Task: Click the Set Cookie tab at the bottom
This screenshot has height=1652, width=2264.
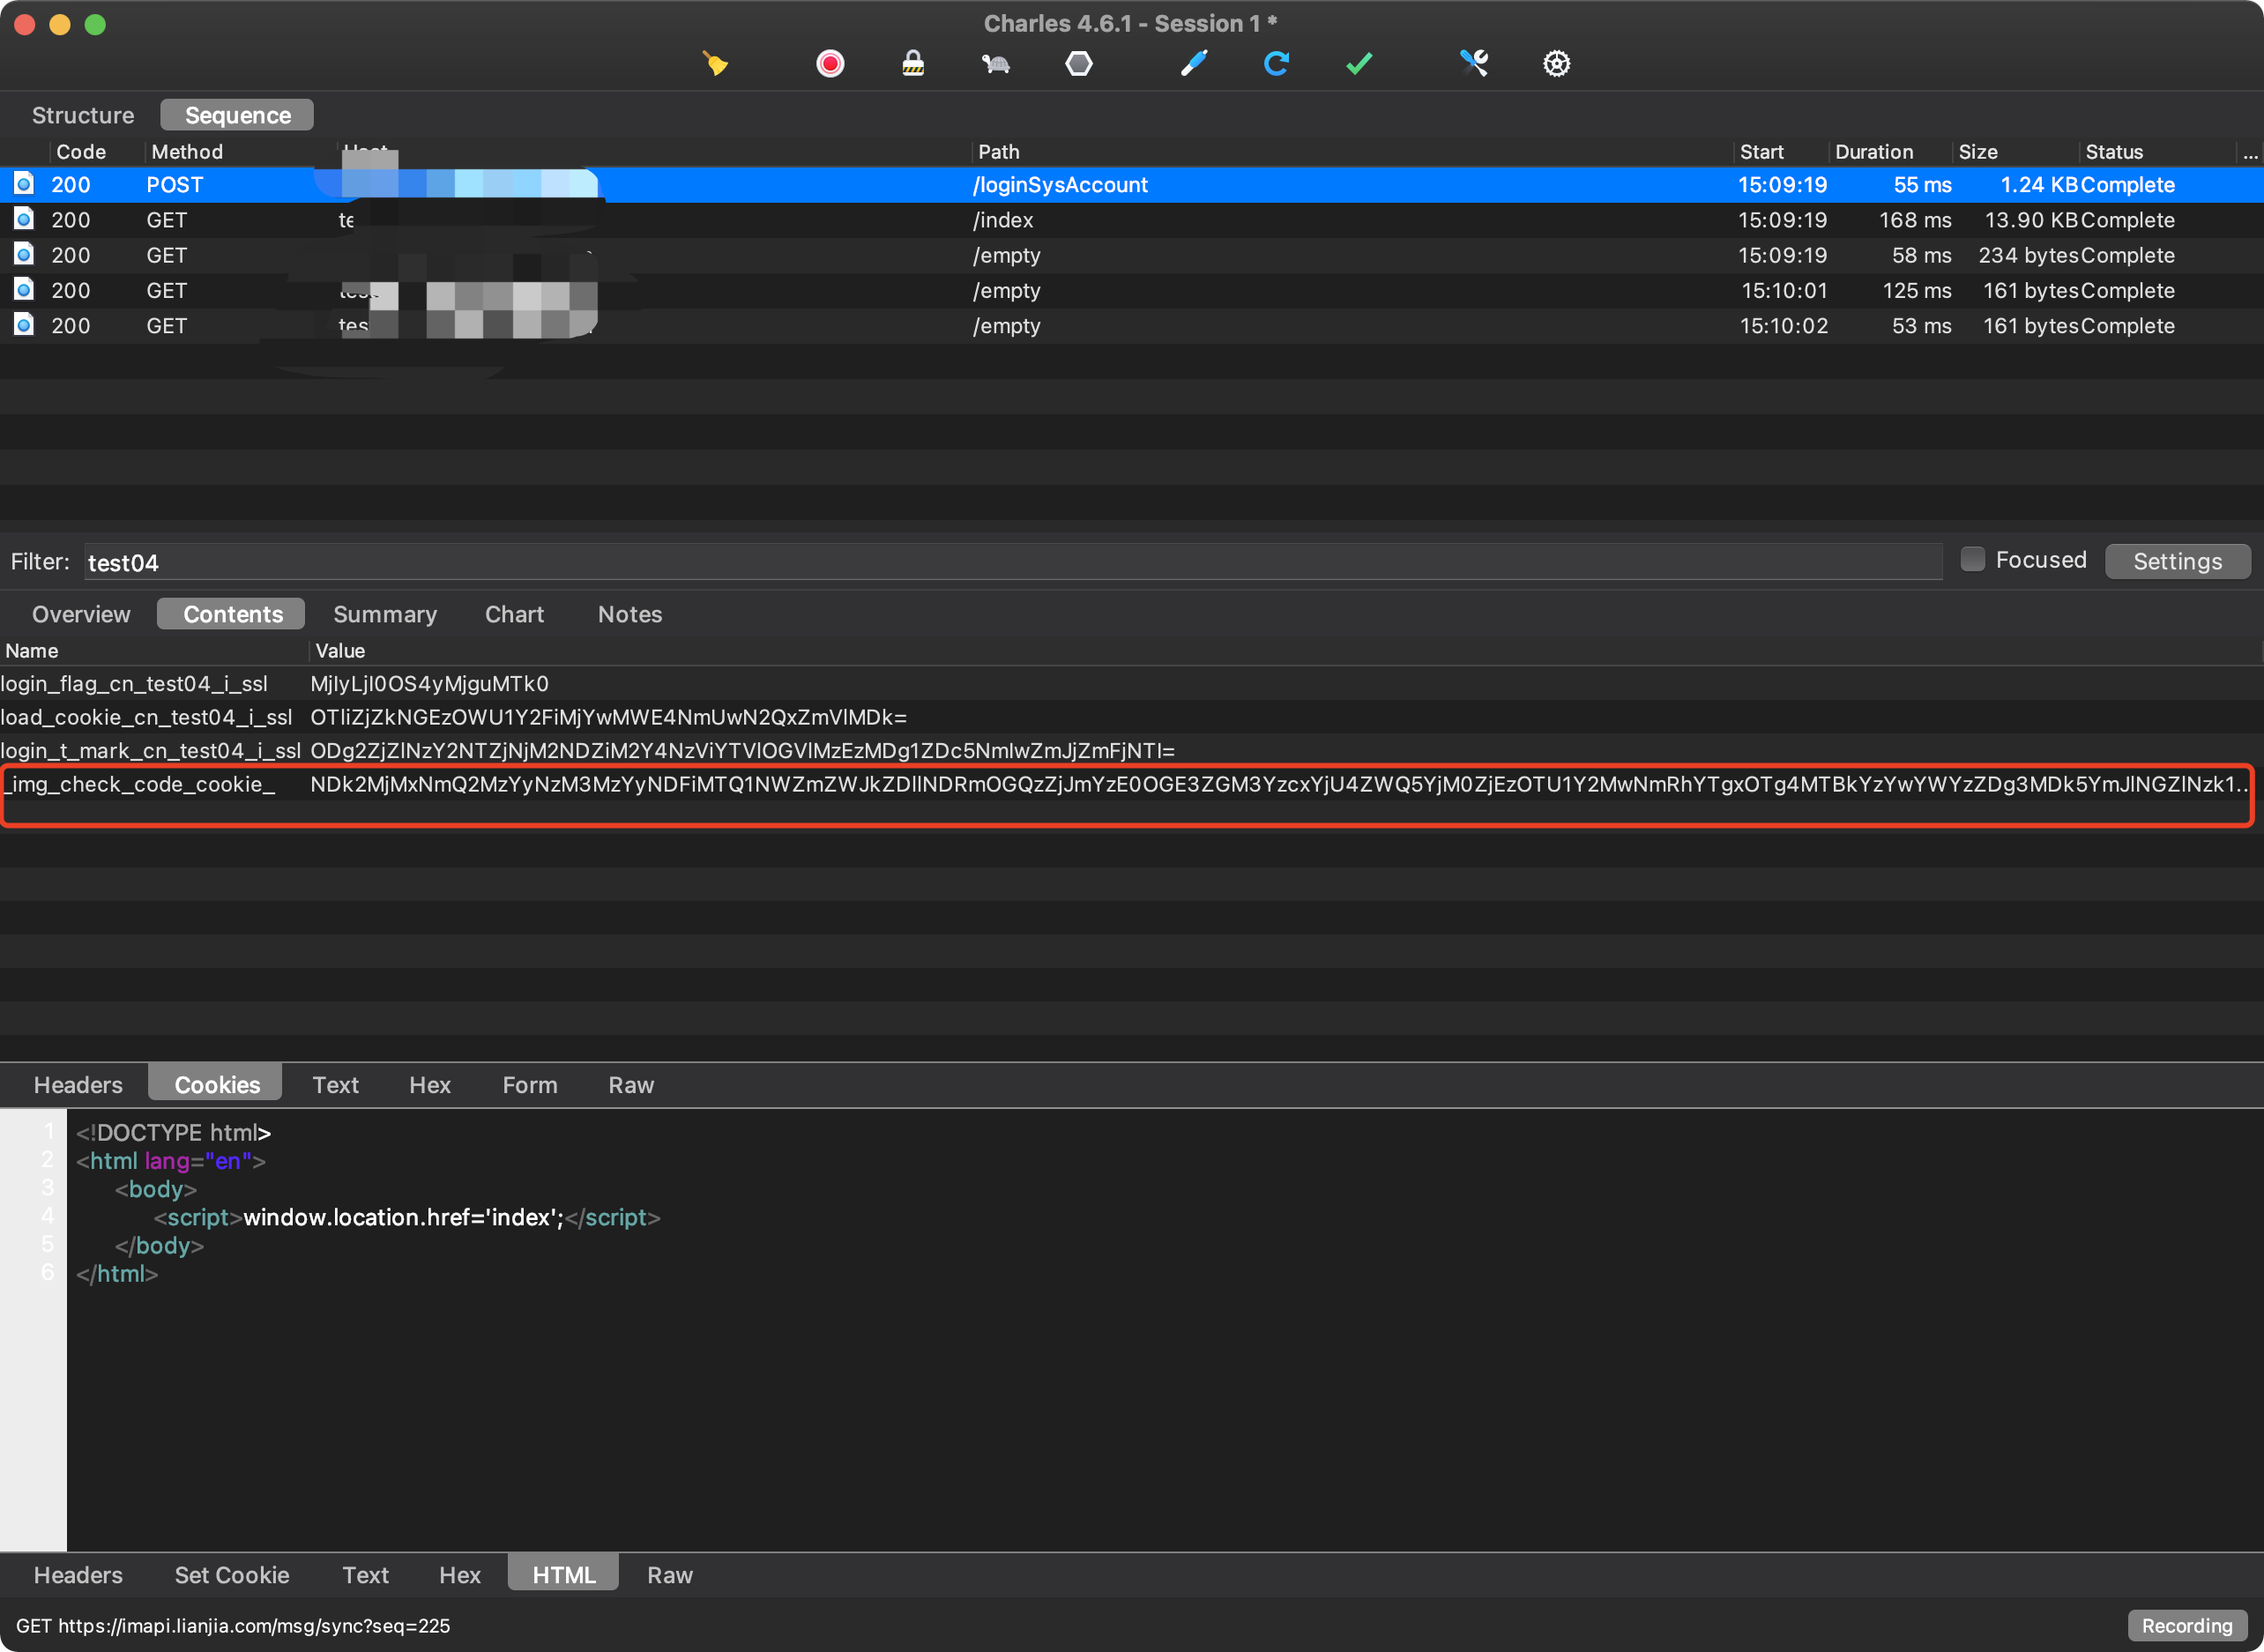Action: [x=232, y=1574]
